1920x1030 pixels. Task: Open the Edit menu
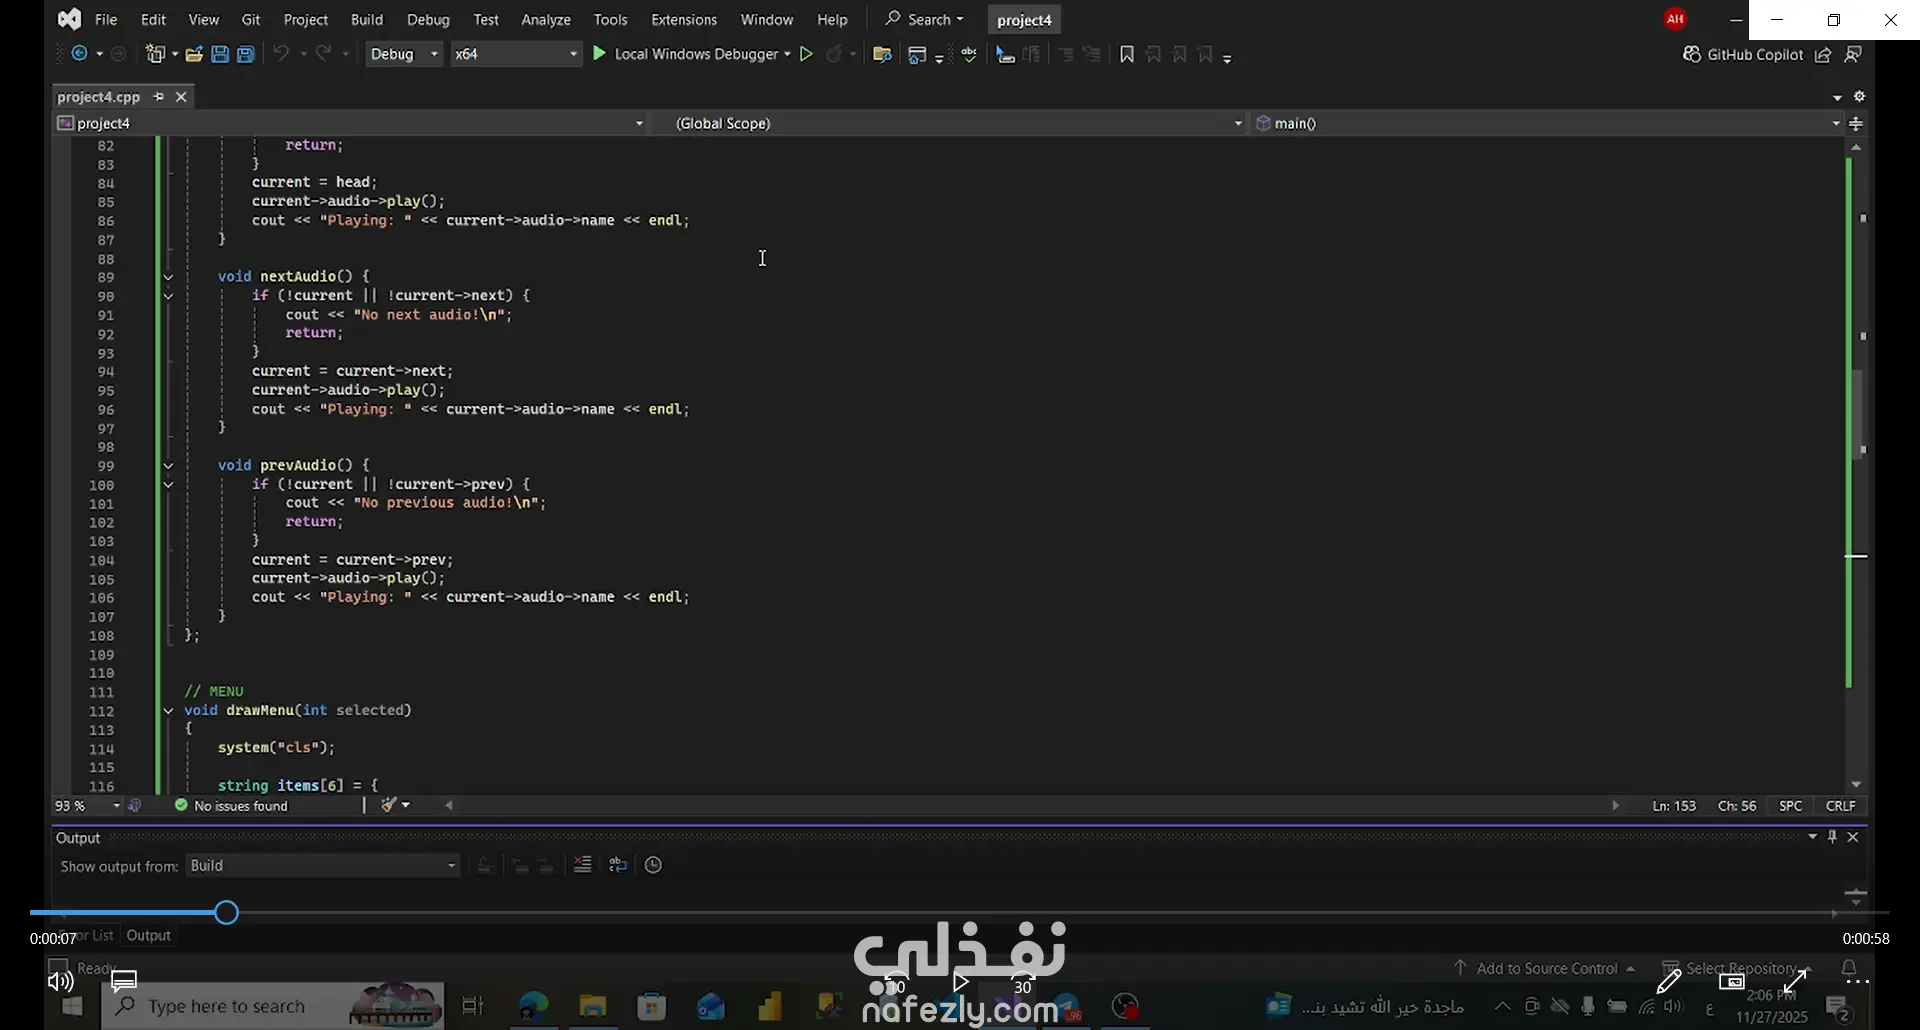pyautogui.click(x=153, y=20)
